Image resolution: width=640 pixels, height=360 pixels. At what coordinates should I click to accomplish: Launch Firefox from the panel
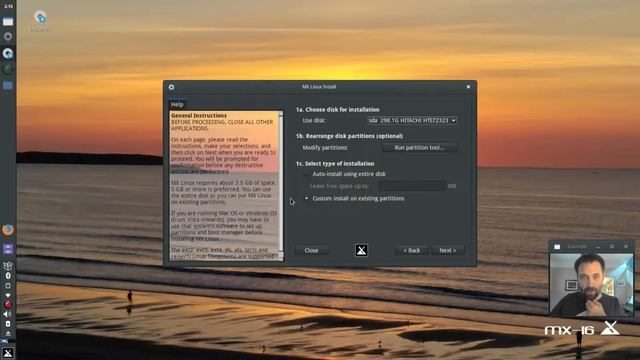(8, 230)
